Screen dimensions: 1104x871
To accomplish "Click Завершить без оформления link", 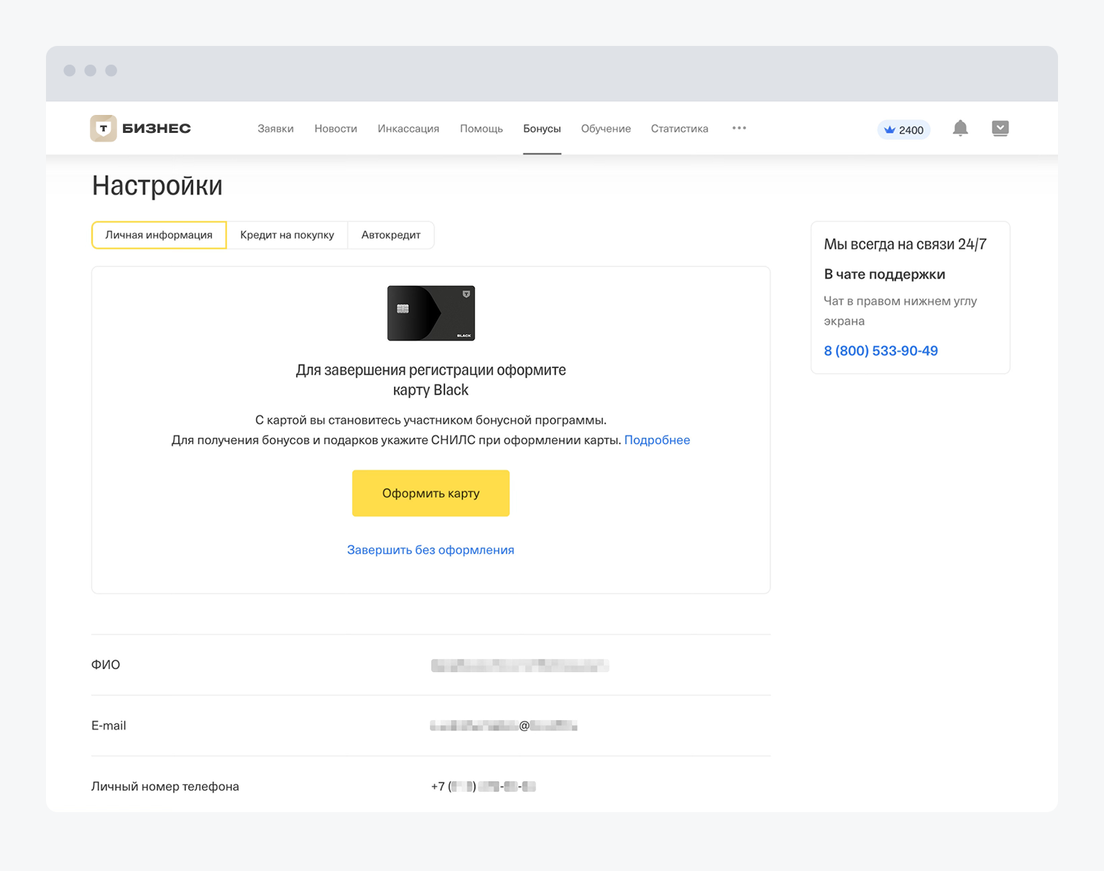I will coord(430,550).
